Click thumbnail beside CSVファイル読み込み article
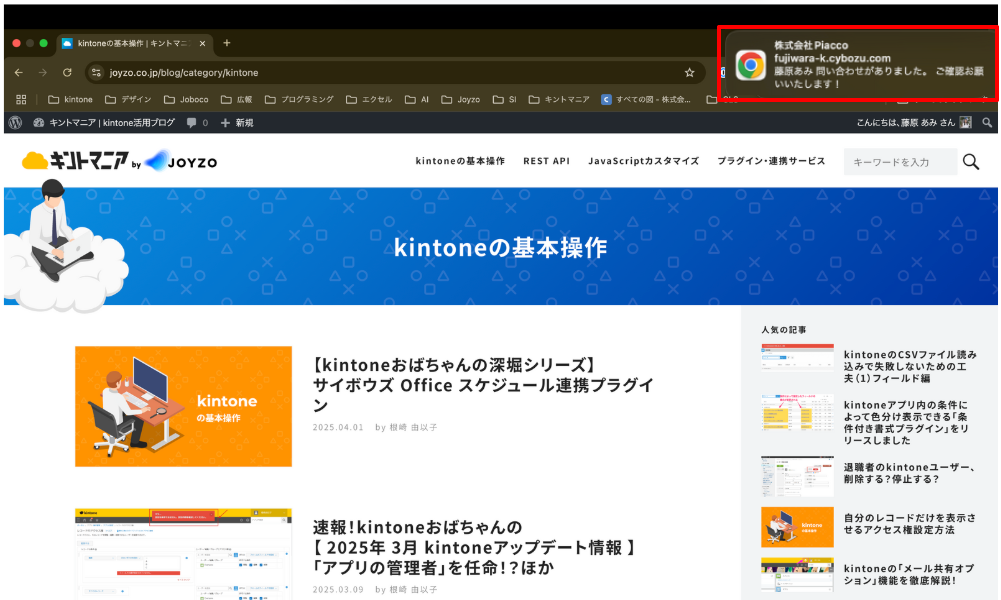1001x600 pixels. [797, 358]
